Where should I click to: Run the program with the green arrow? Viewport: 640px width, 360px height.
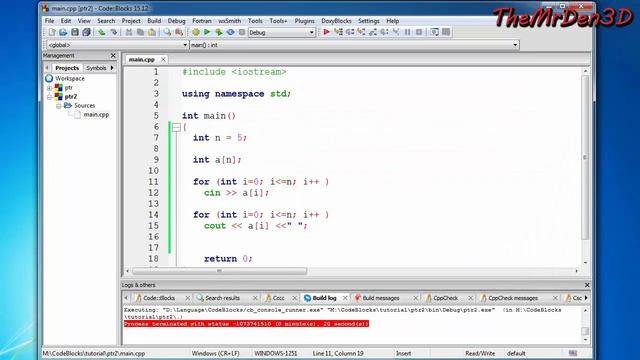(x=207, y=32)
